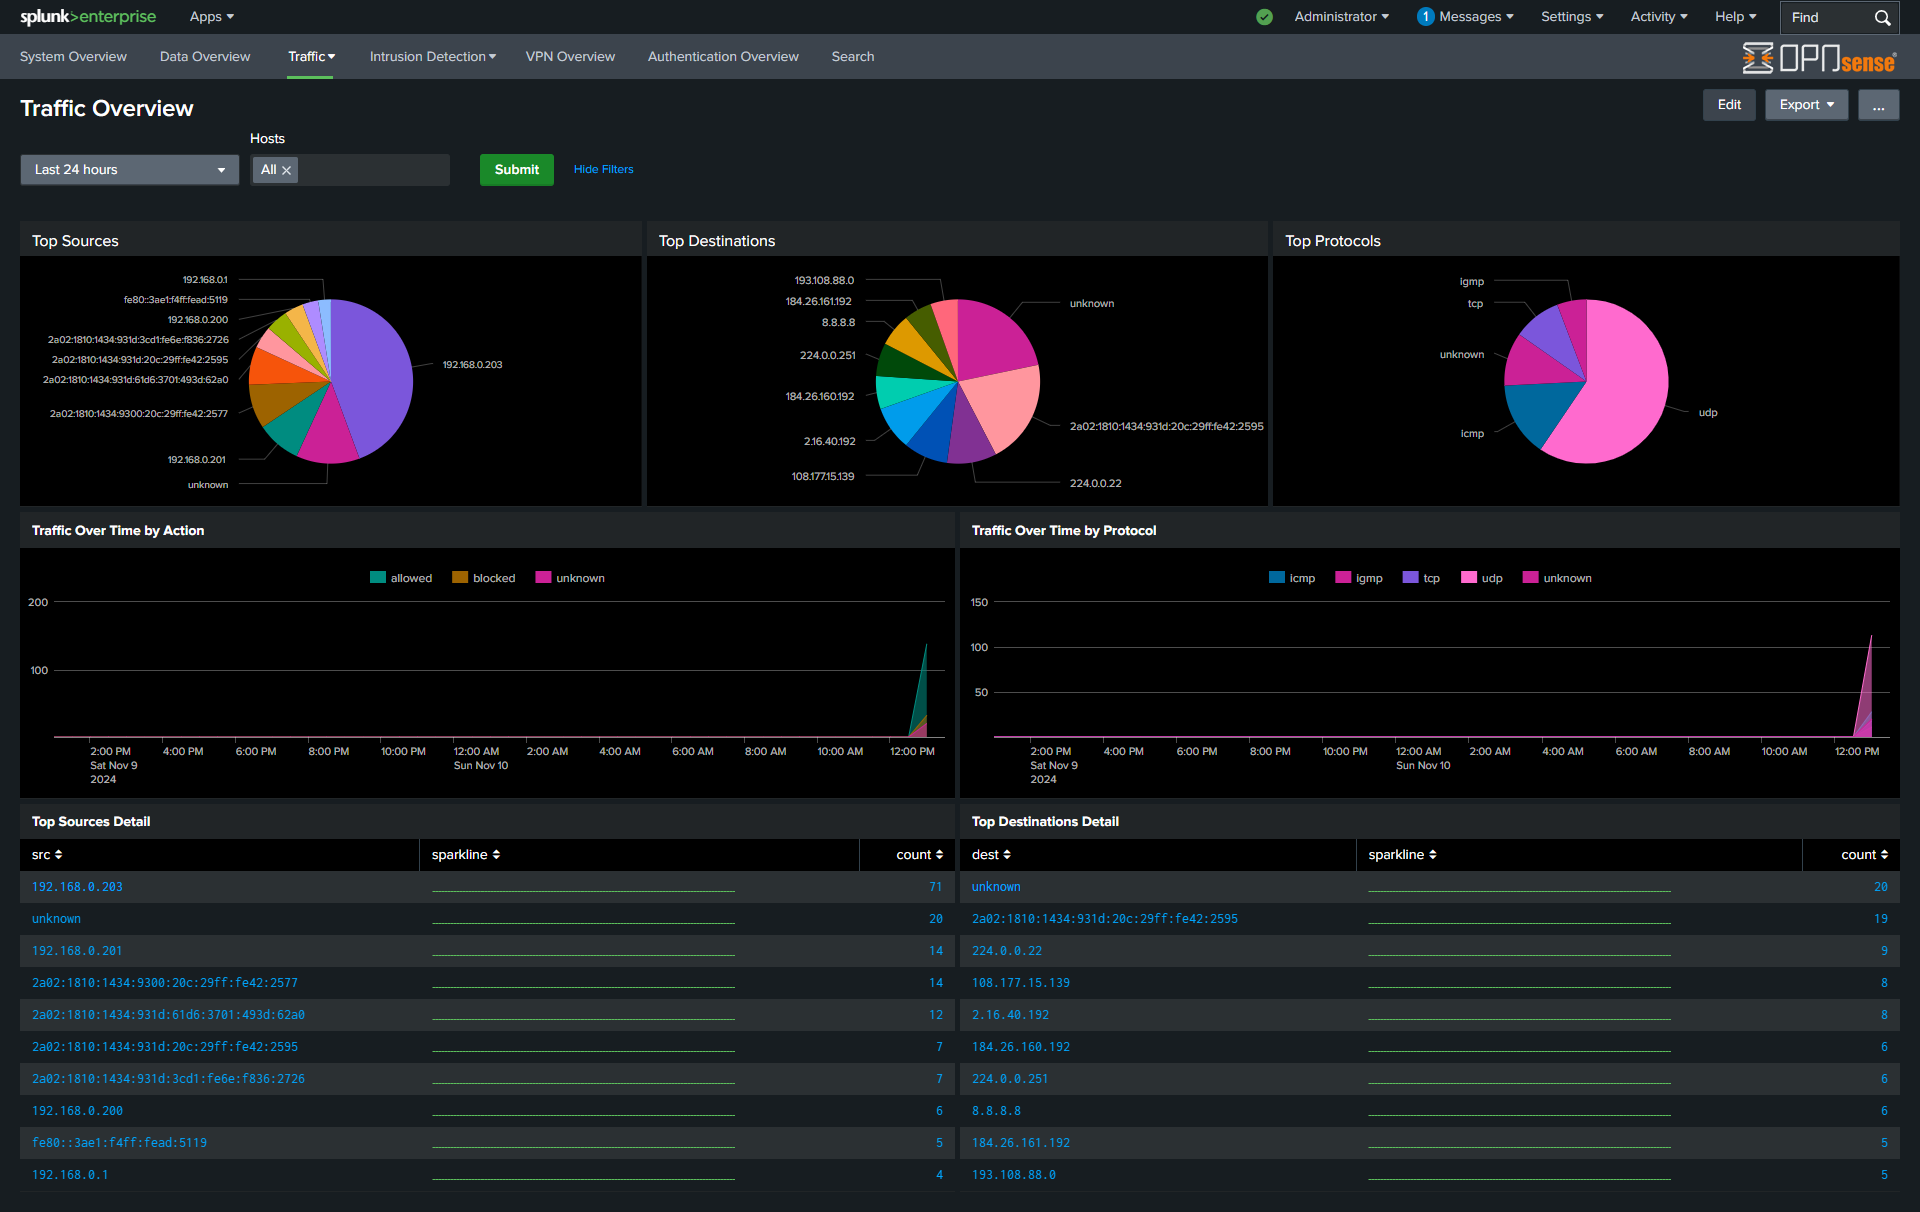Remove the All hosts filter chip
This screenshot has height=1212, width=1920.
coord(287,169)
